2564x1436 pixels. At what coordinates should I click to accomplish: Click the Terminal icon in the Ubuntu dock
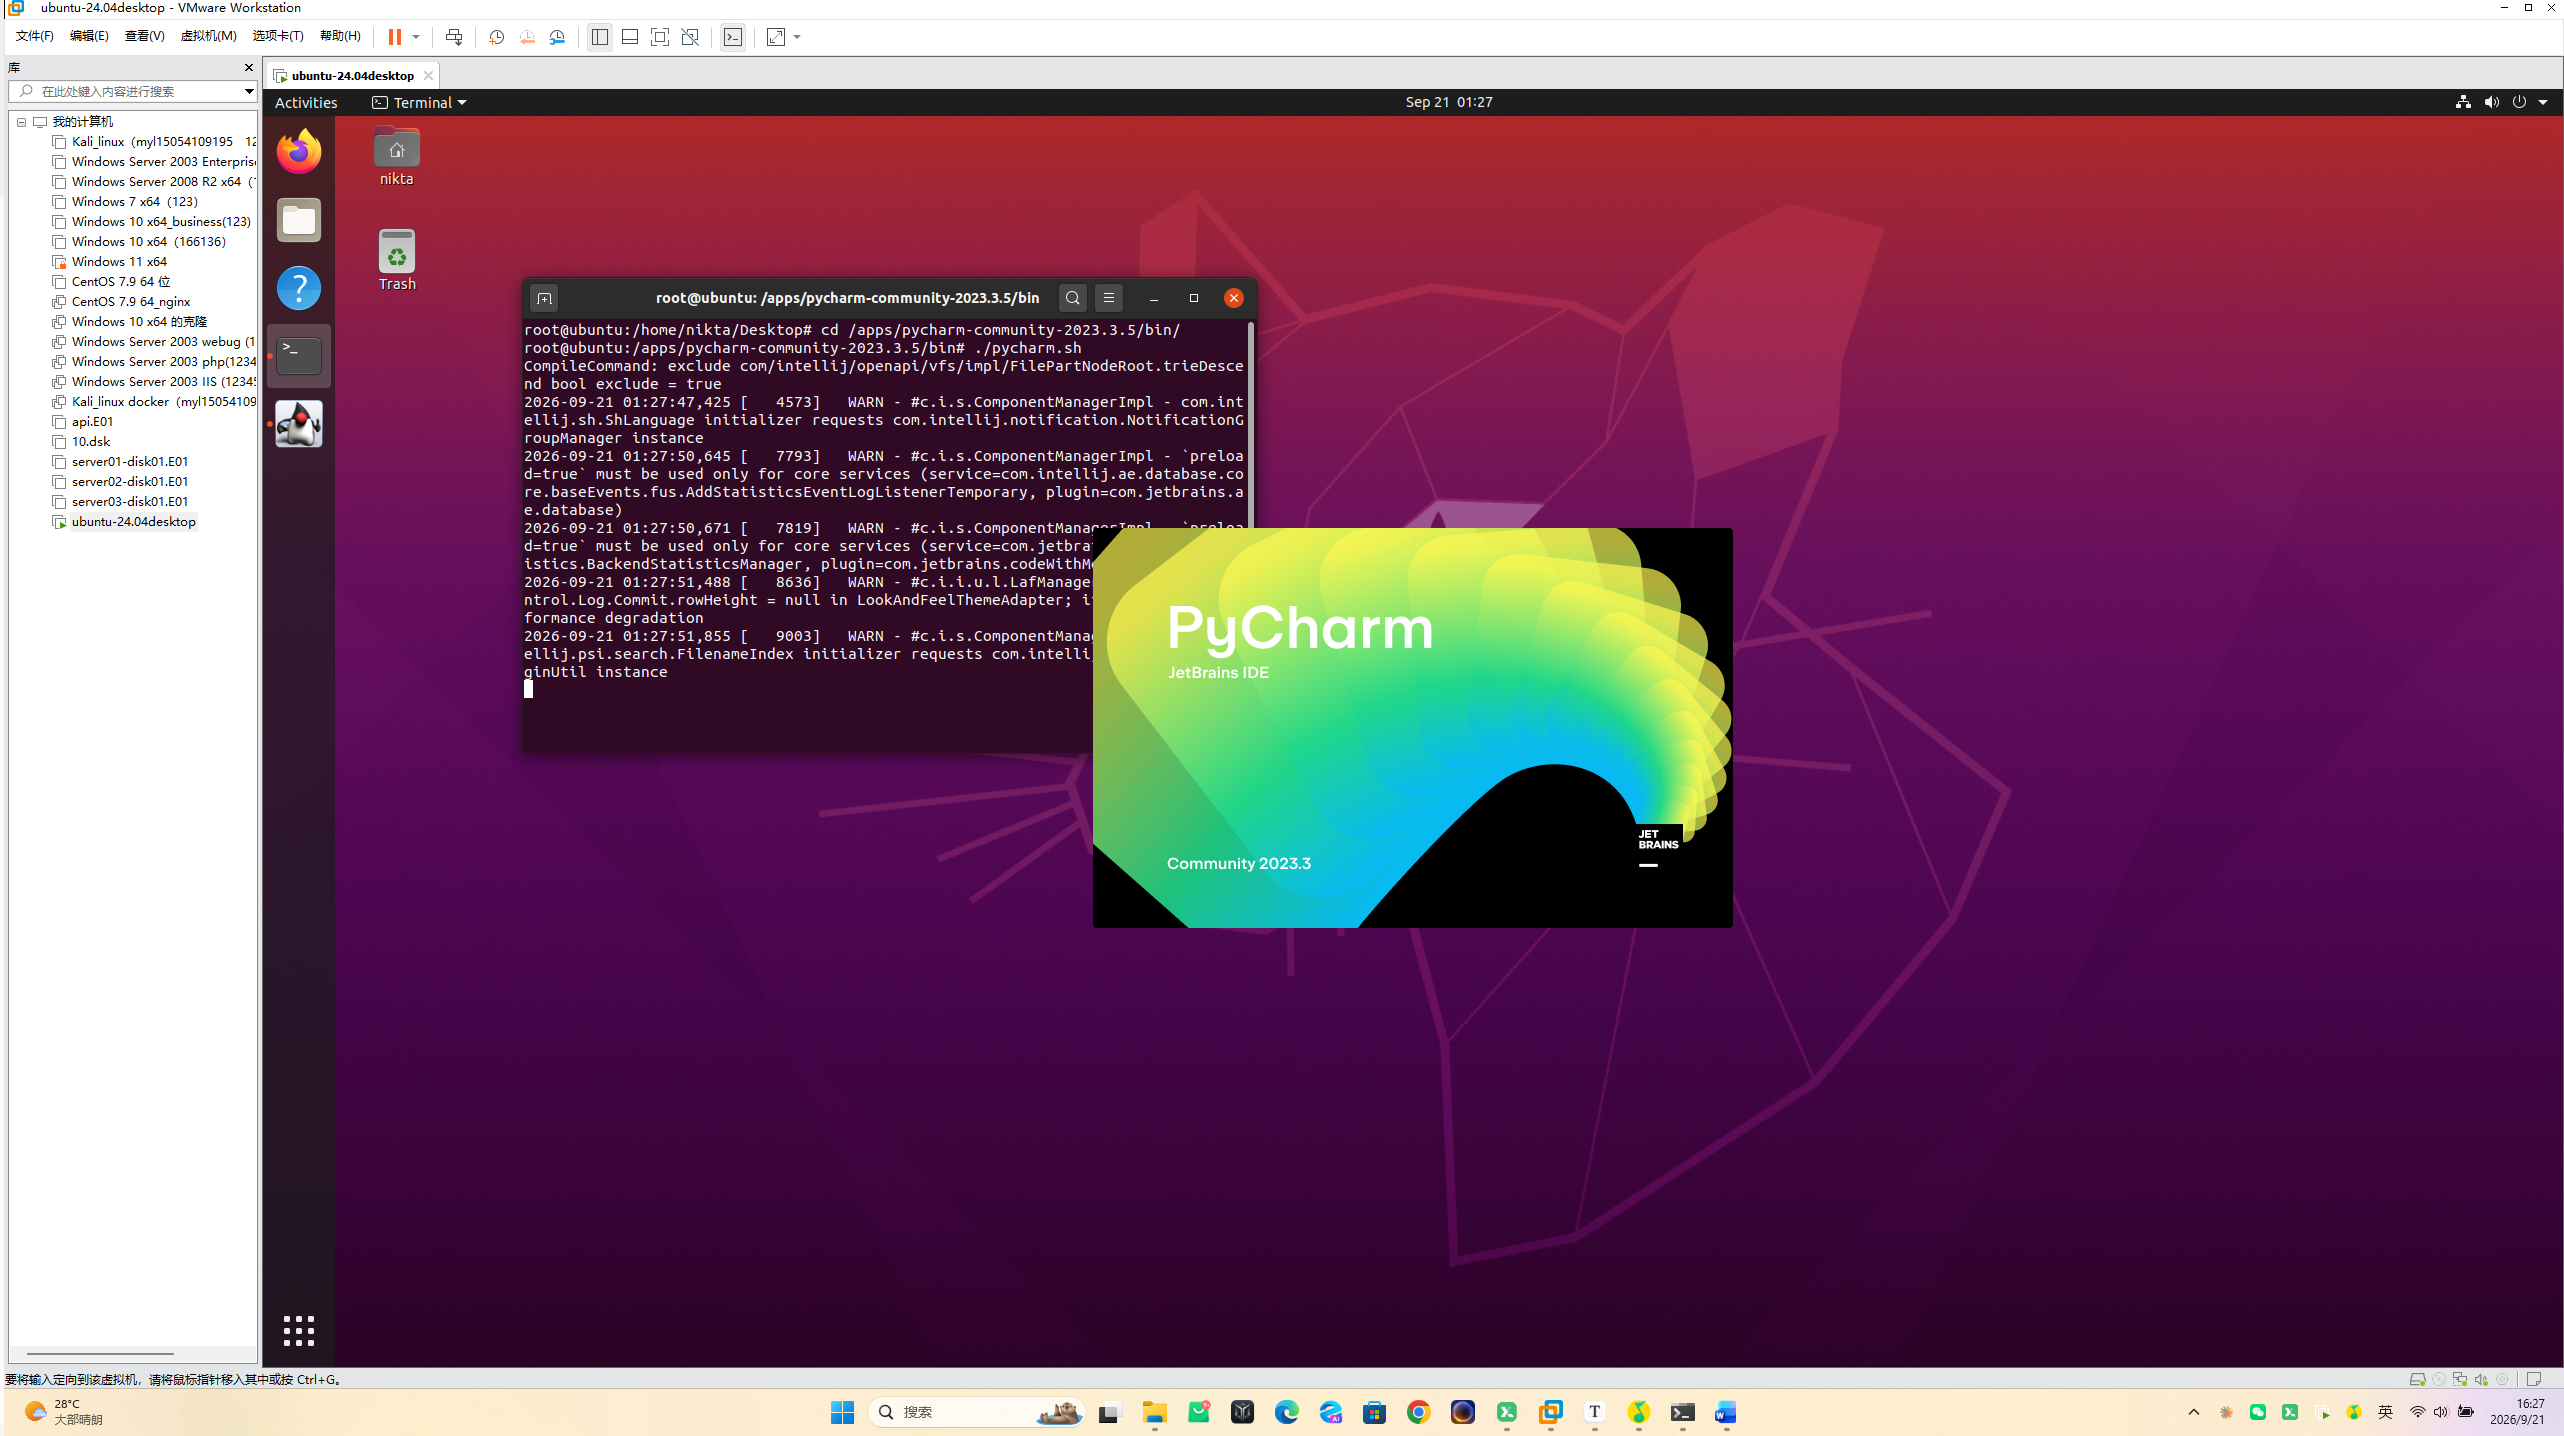coord(299,356)
